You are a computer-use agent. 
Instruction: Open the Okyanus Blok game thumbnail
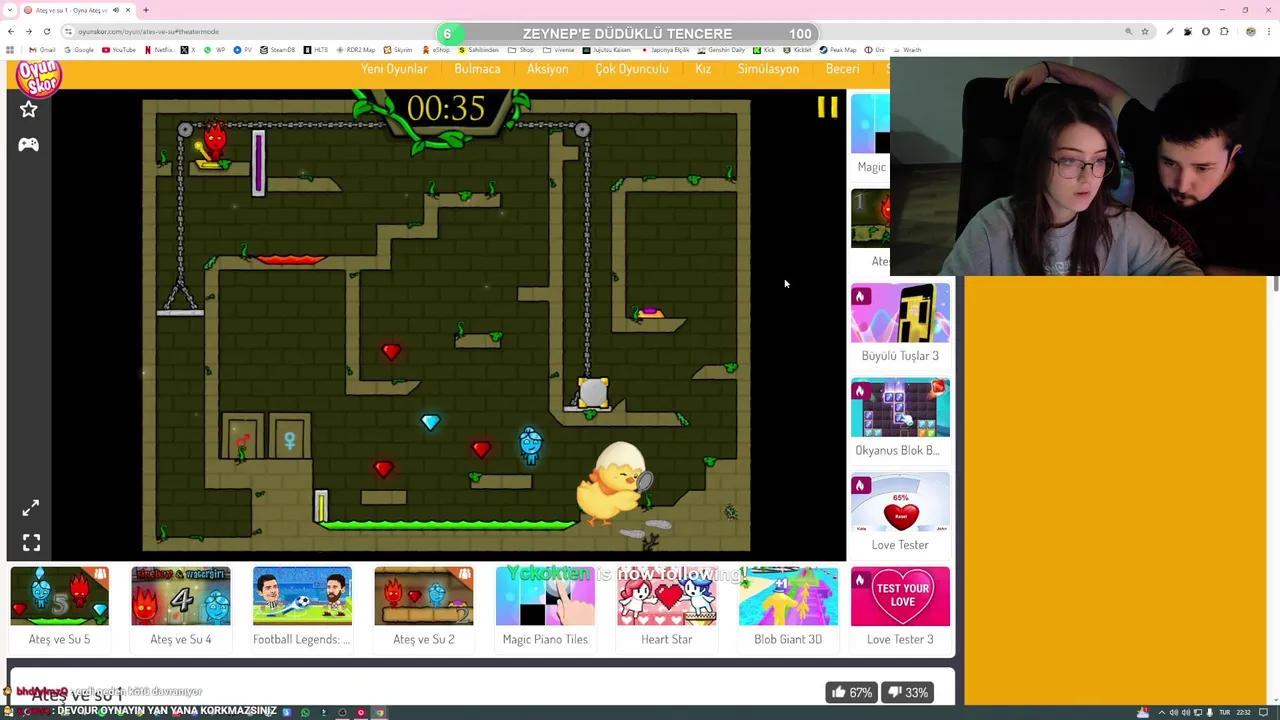click(x=900, y=407)
